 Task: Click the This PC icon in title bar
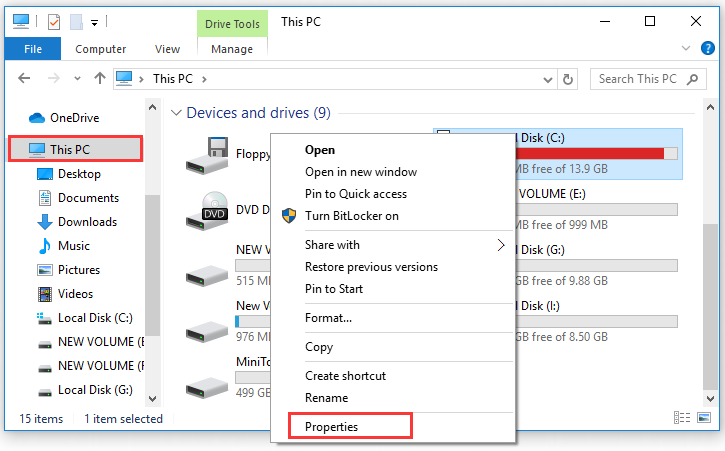[x=21, y=21]
